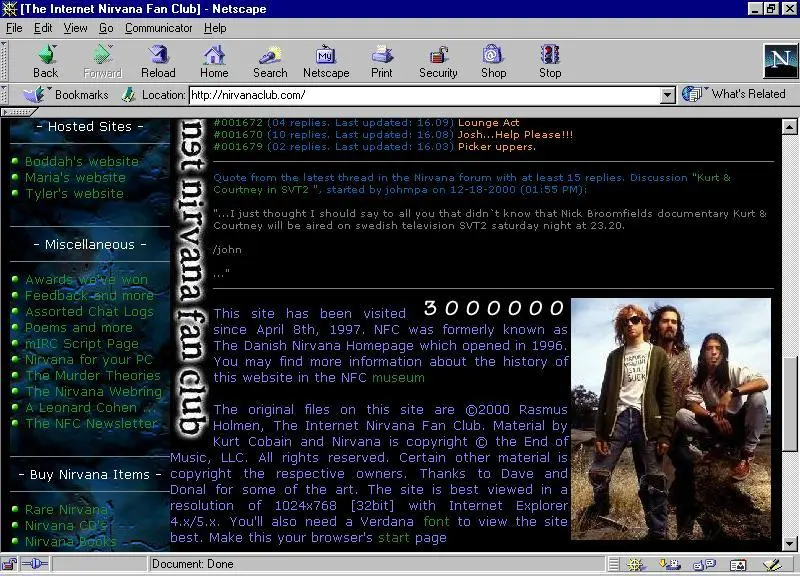800x576 pixels.
Task: Click the NFC museum link
Action: 398,378
